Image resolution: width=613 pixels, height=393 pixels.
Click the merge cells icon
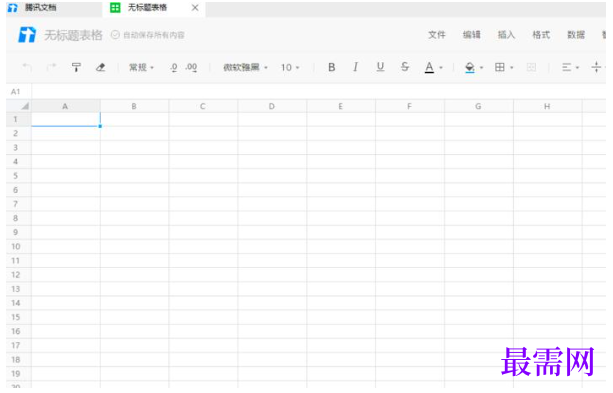[531, 67]
